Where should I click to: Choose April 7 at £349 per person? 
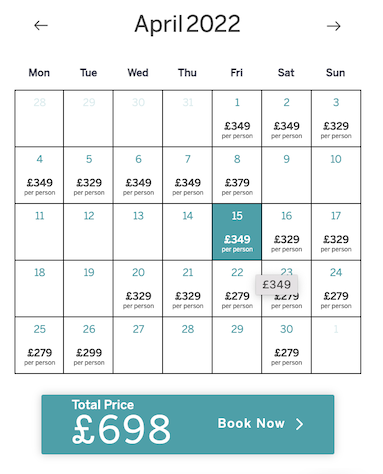(x=187, y=175)
